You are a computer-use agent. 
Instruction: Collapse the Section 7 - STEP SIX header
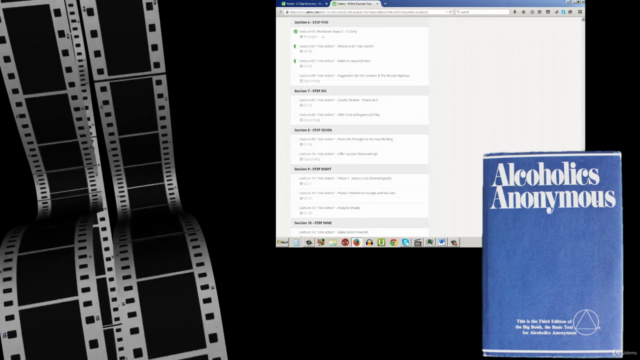pos(360,91)
